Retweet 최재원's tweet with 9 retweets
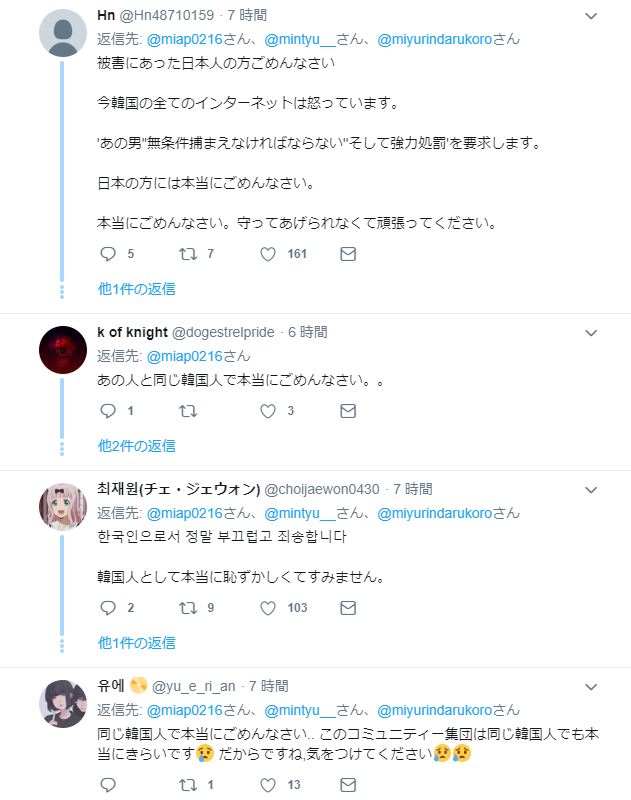 (x=187, y=607)
